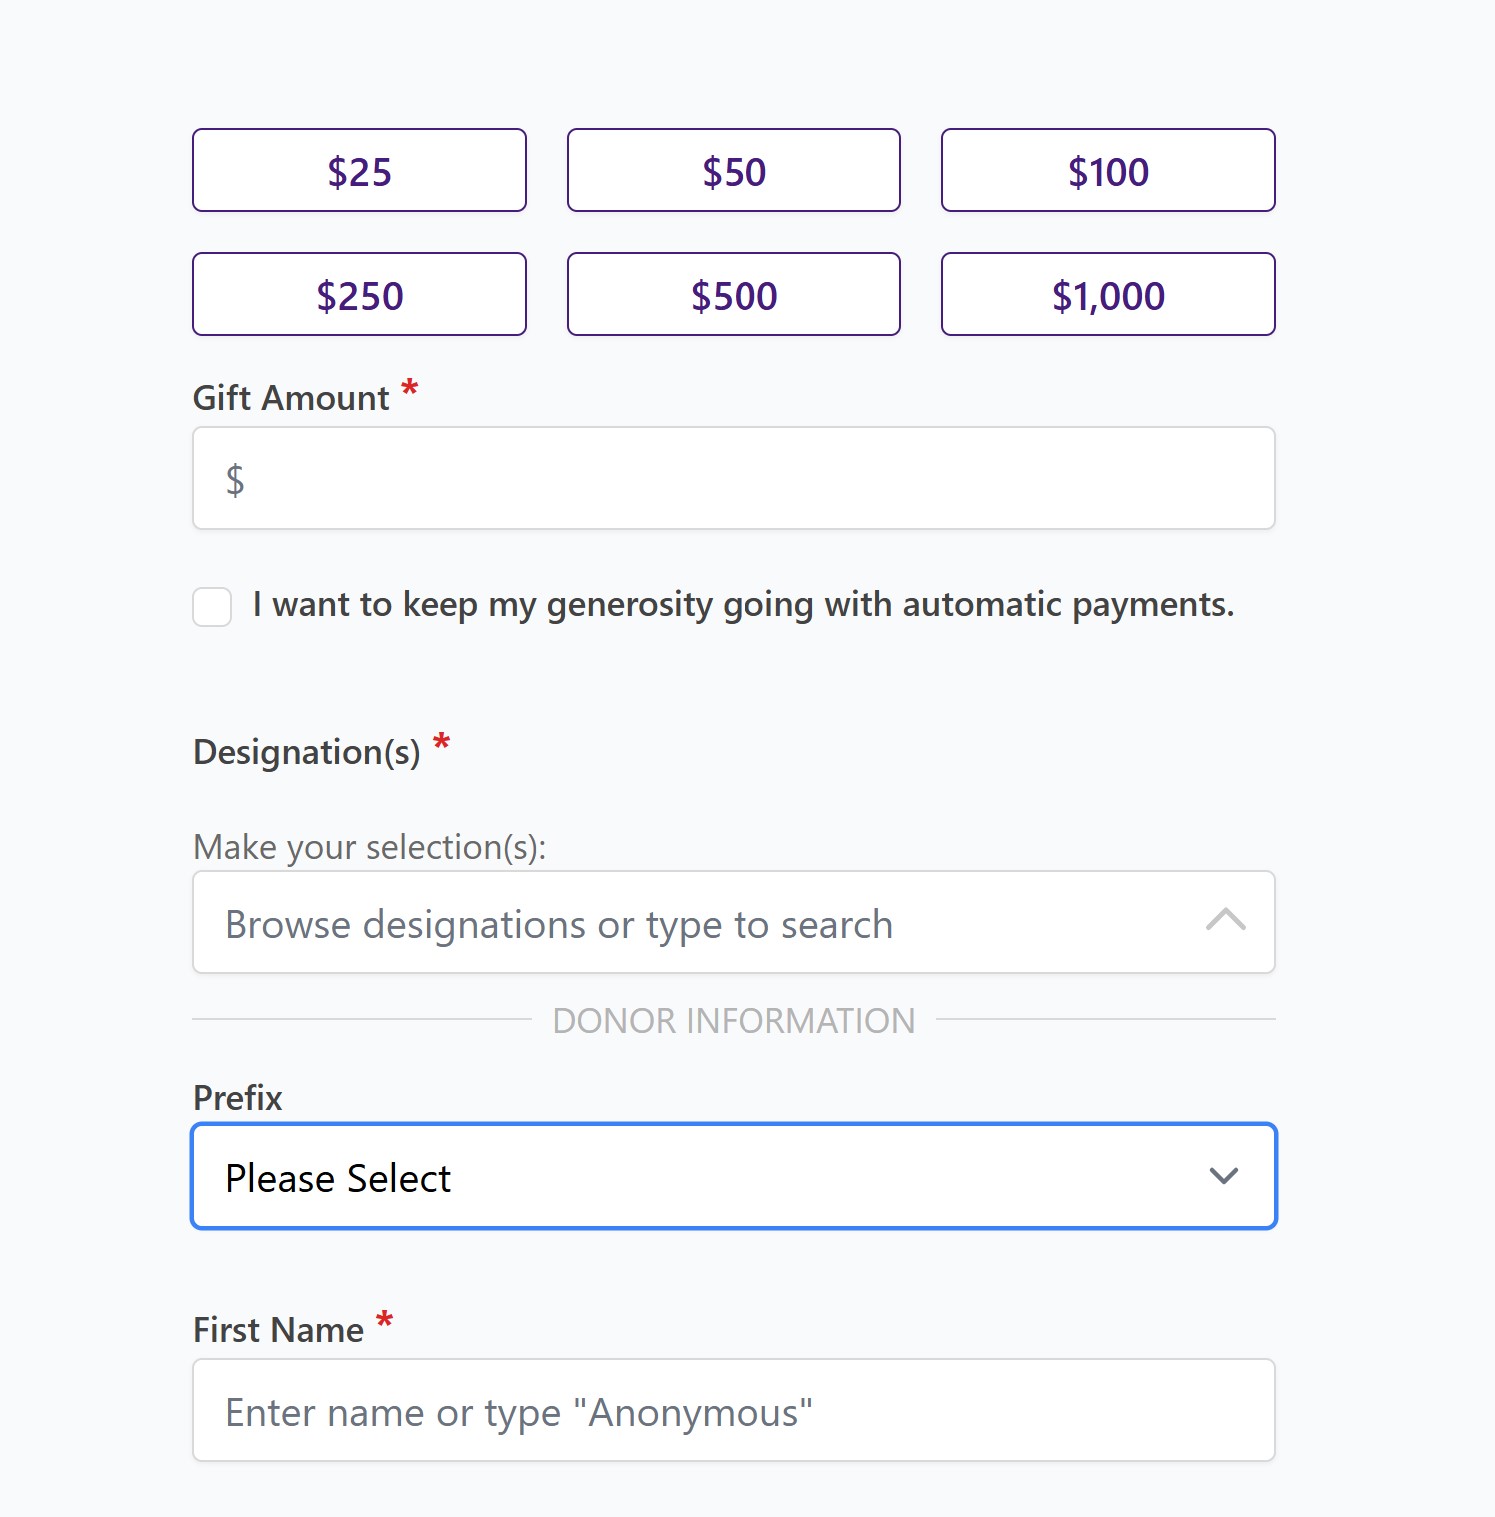The image size is (1495, 1517).
Task: Click the Prefix dropdown chevron arrow
Action: (x=1222, y=1176)
